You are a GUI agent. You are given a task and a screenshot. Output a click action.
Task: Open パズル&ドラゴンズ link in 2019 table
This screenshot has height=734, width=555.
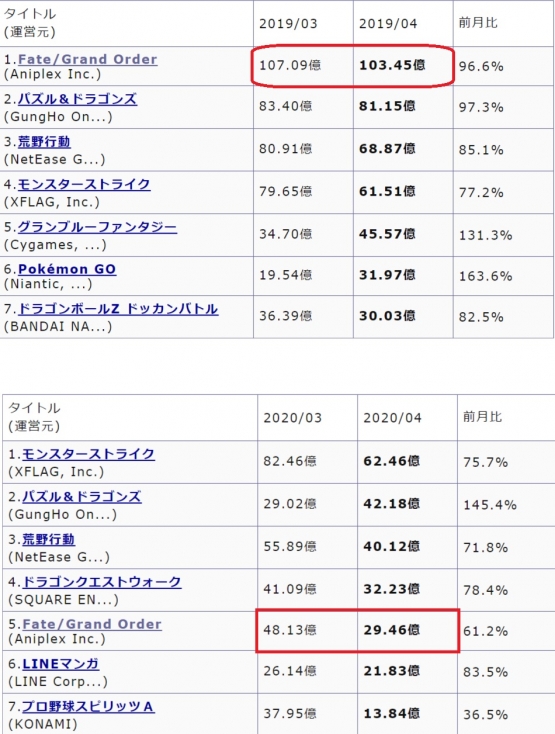(x=77, y=99)
